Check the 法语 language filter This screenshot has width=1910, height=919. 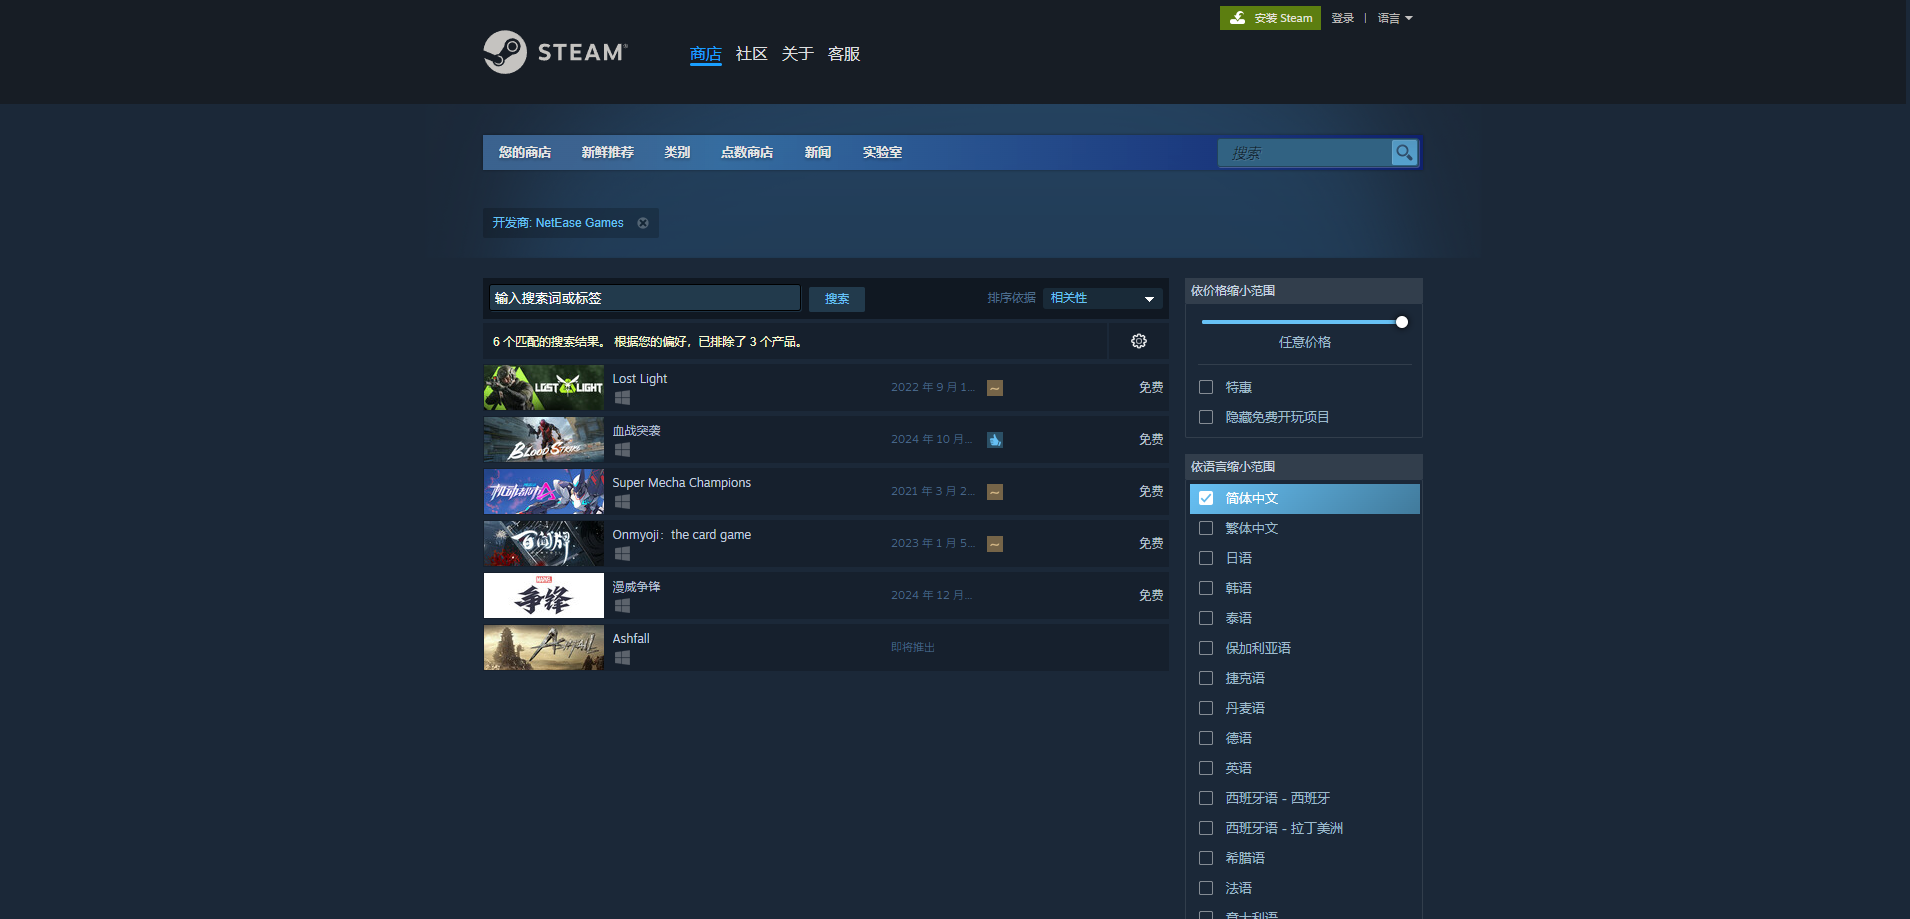pyautogui.click(x=1206, y=888)
